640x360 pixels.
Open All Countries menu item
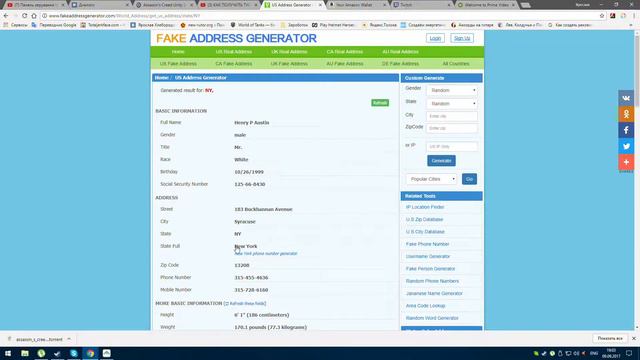pos(456,64)
